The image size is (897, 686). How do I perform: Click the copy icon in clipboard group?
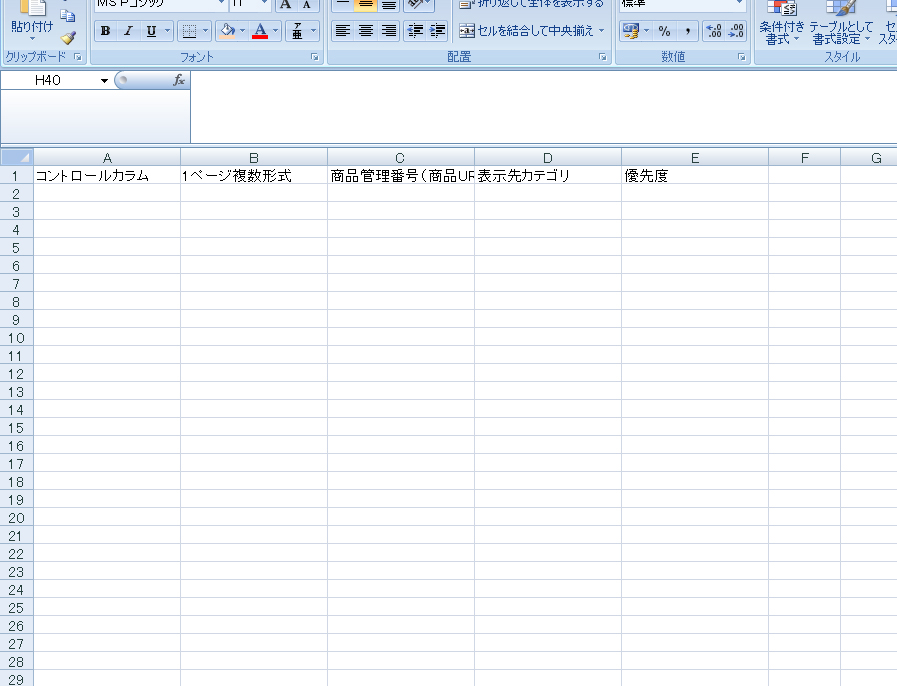68,16
